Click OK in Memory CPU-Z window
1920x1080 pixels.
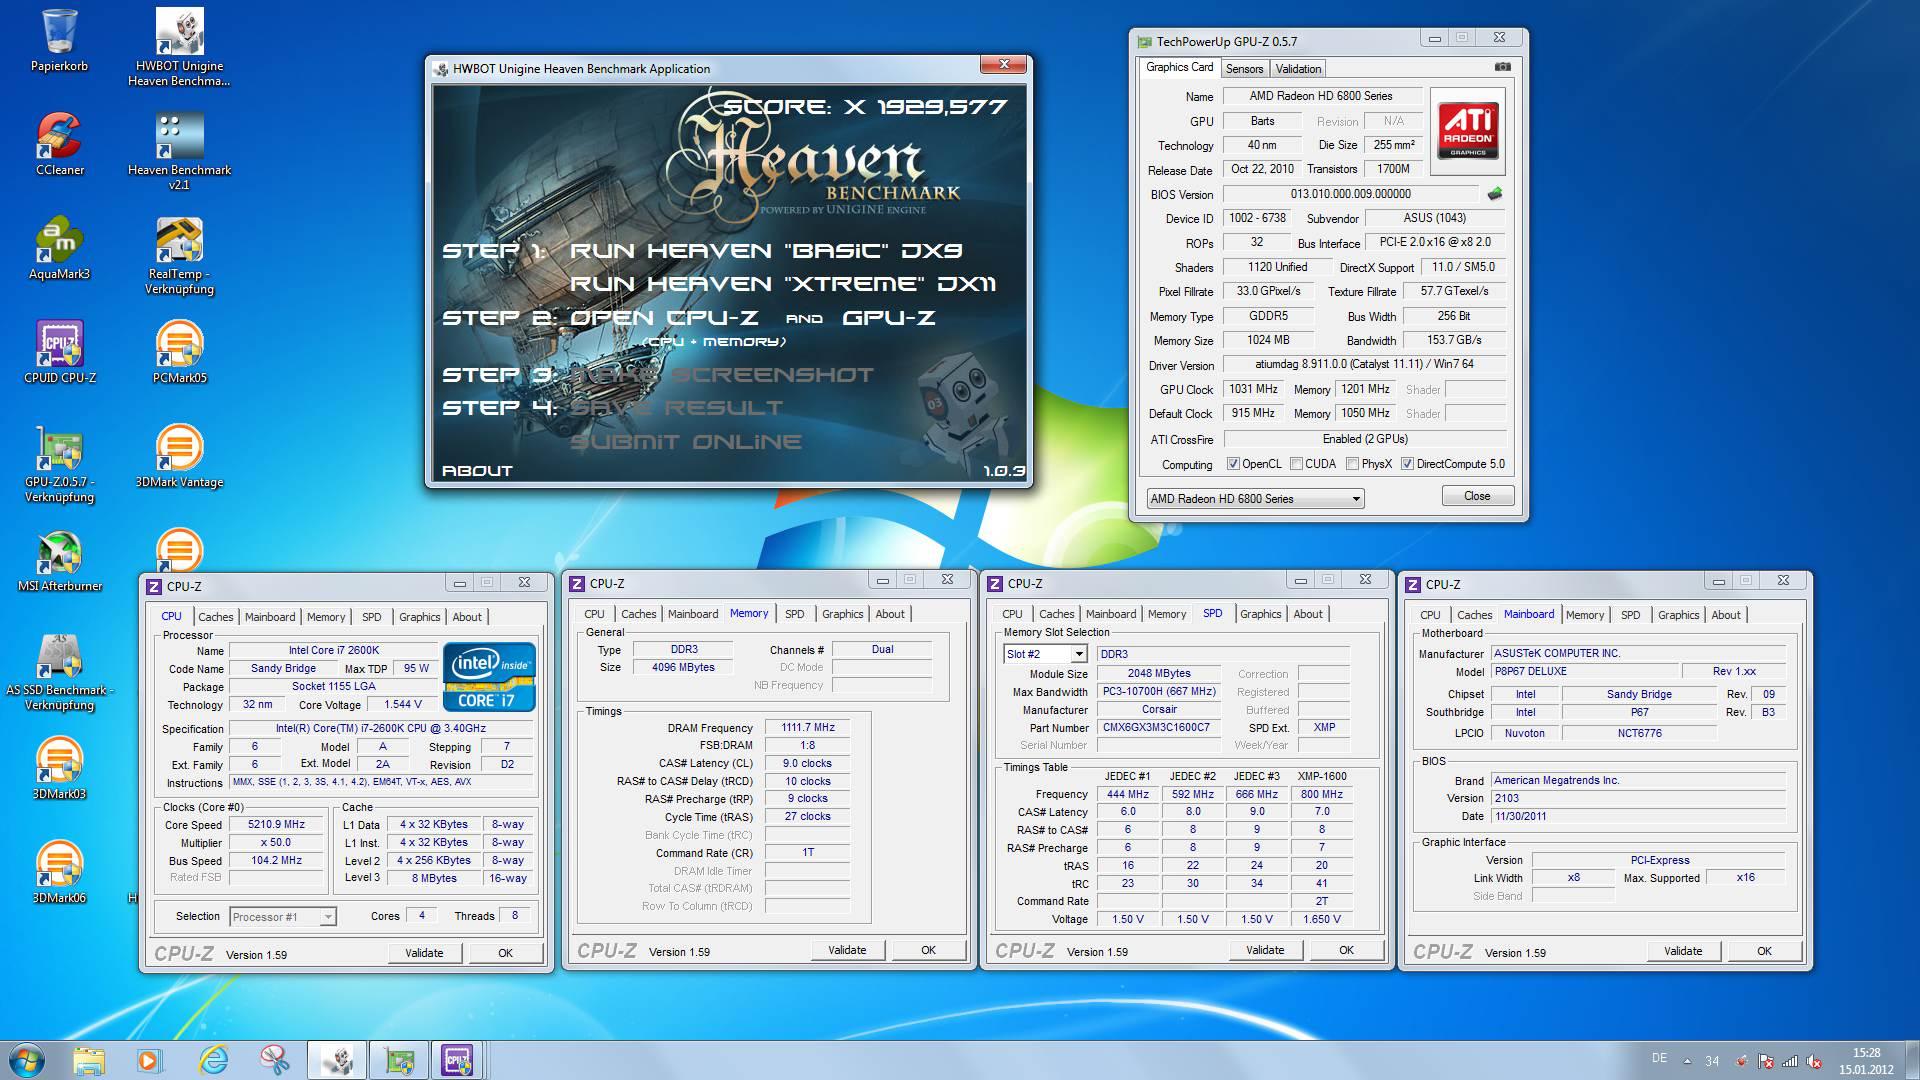click(928, 950)
